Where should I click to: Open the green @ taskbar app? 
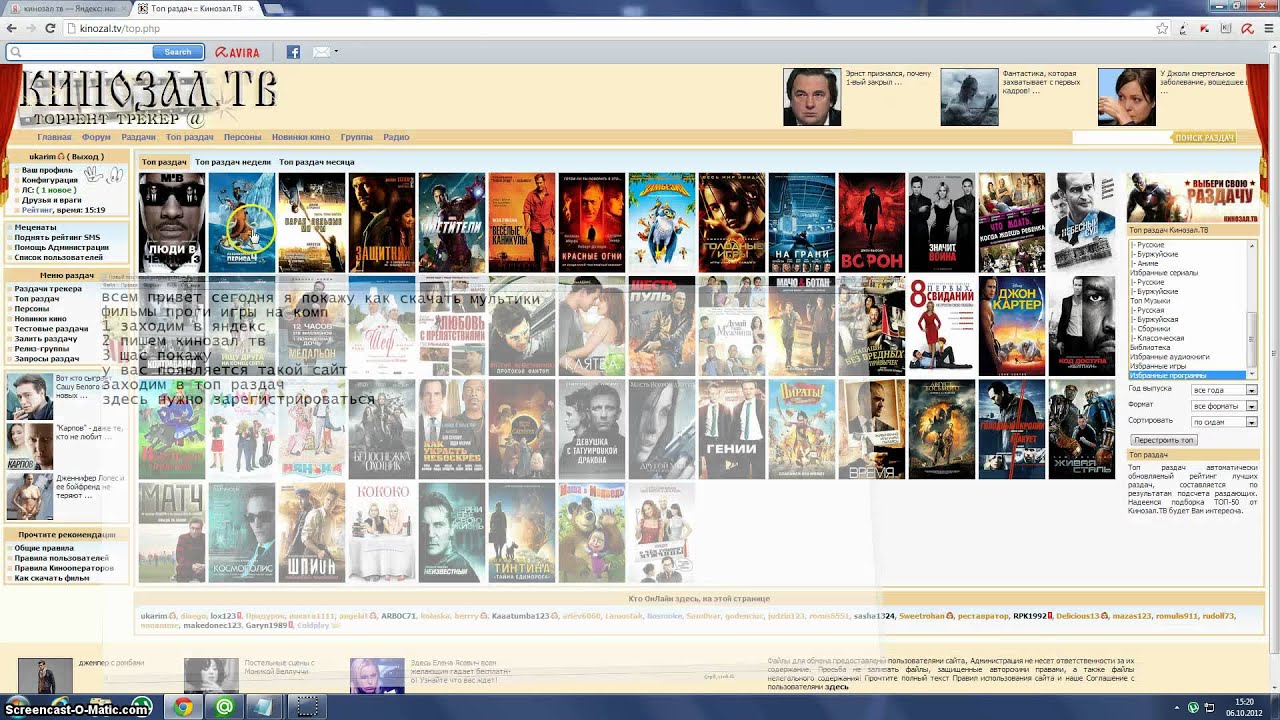pyautogui.click(x=225, y=707)
